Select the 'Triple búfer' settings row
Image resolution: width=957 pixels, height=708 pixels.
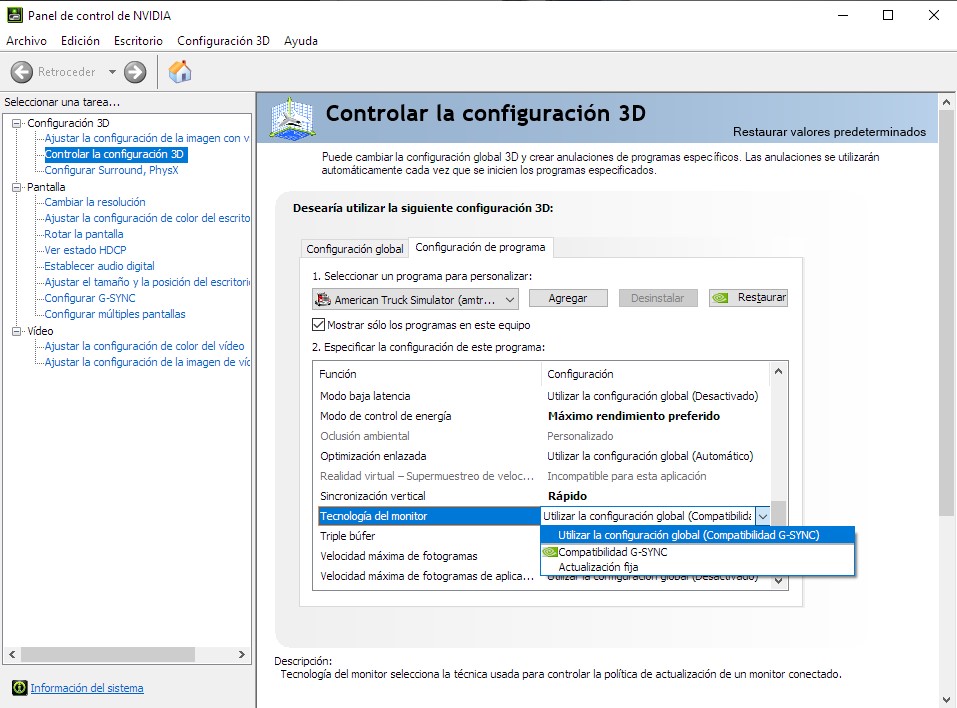click(x=427, y=536)
